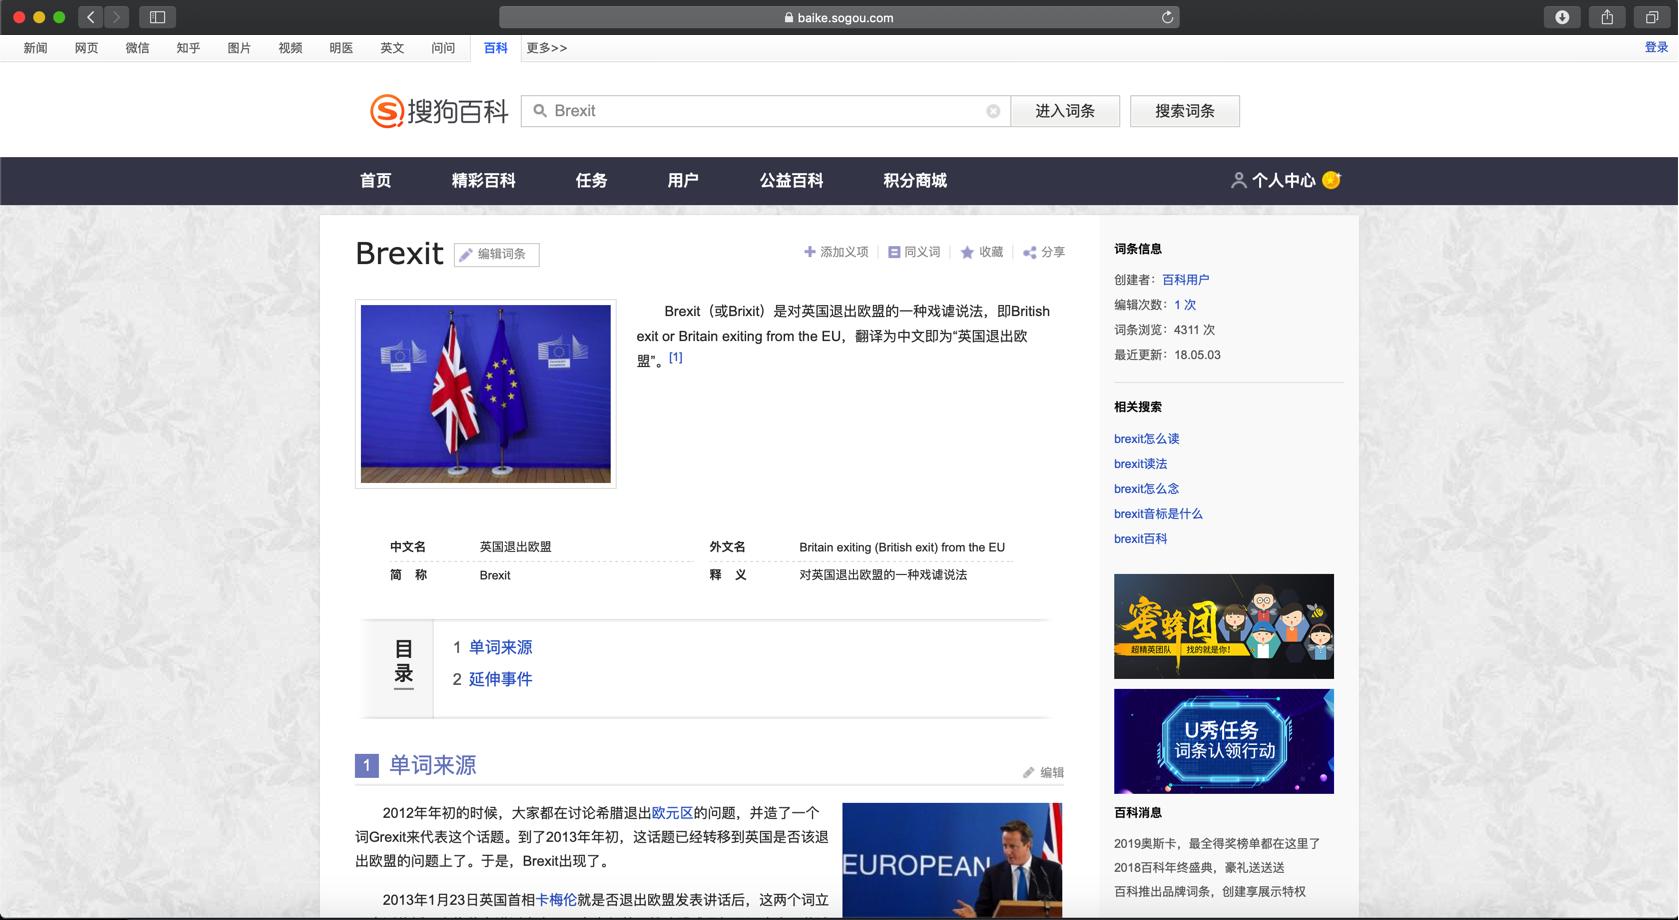Click the search magnifier icon
The width and height of the screenshot is (1679, 920).
tap(540, 111)
